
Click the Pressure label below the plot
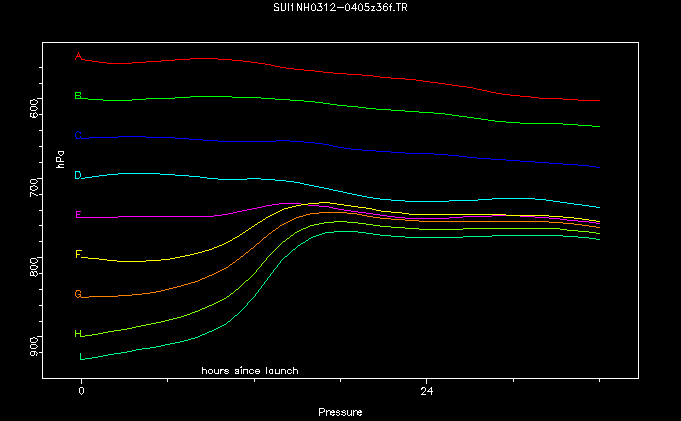point(340,412)
